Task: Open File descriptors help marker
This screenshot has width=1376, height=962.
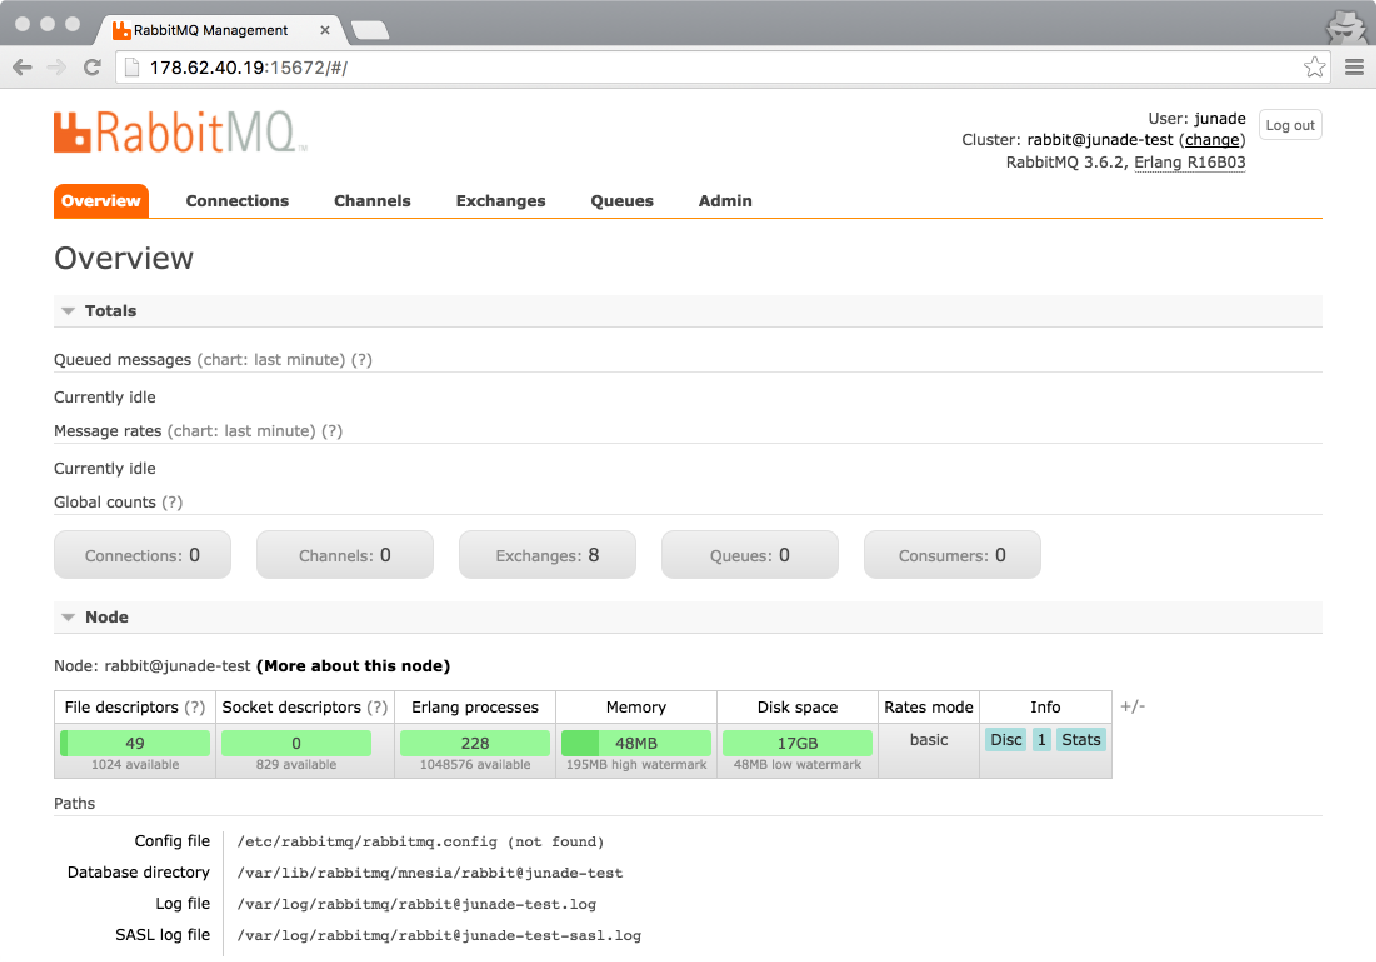Action: 195,707
